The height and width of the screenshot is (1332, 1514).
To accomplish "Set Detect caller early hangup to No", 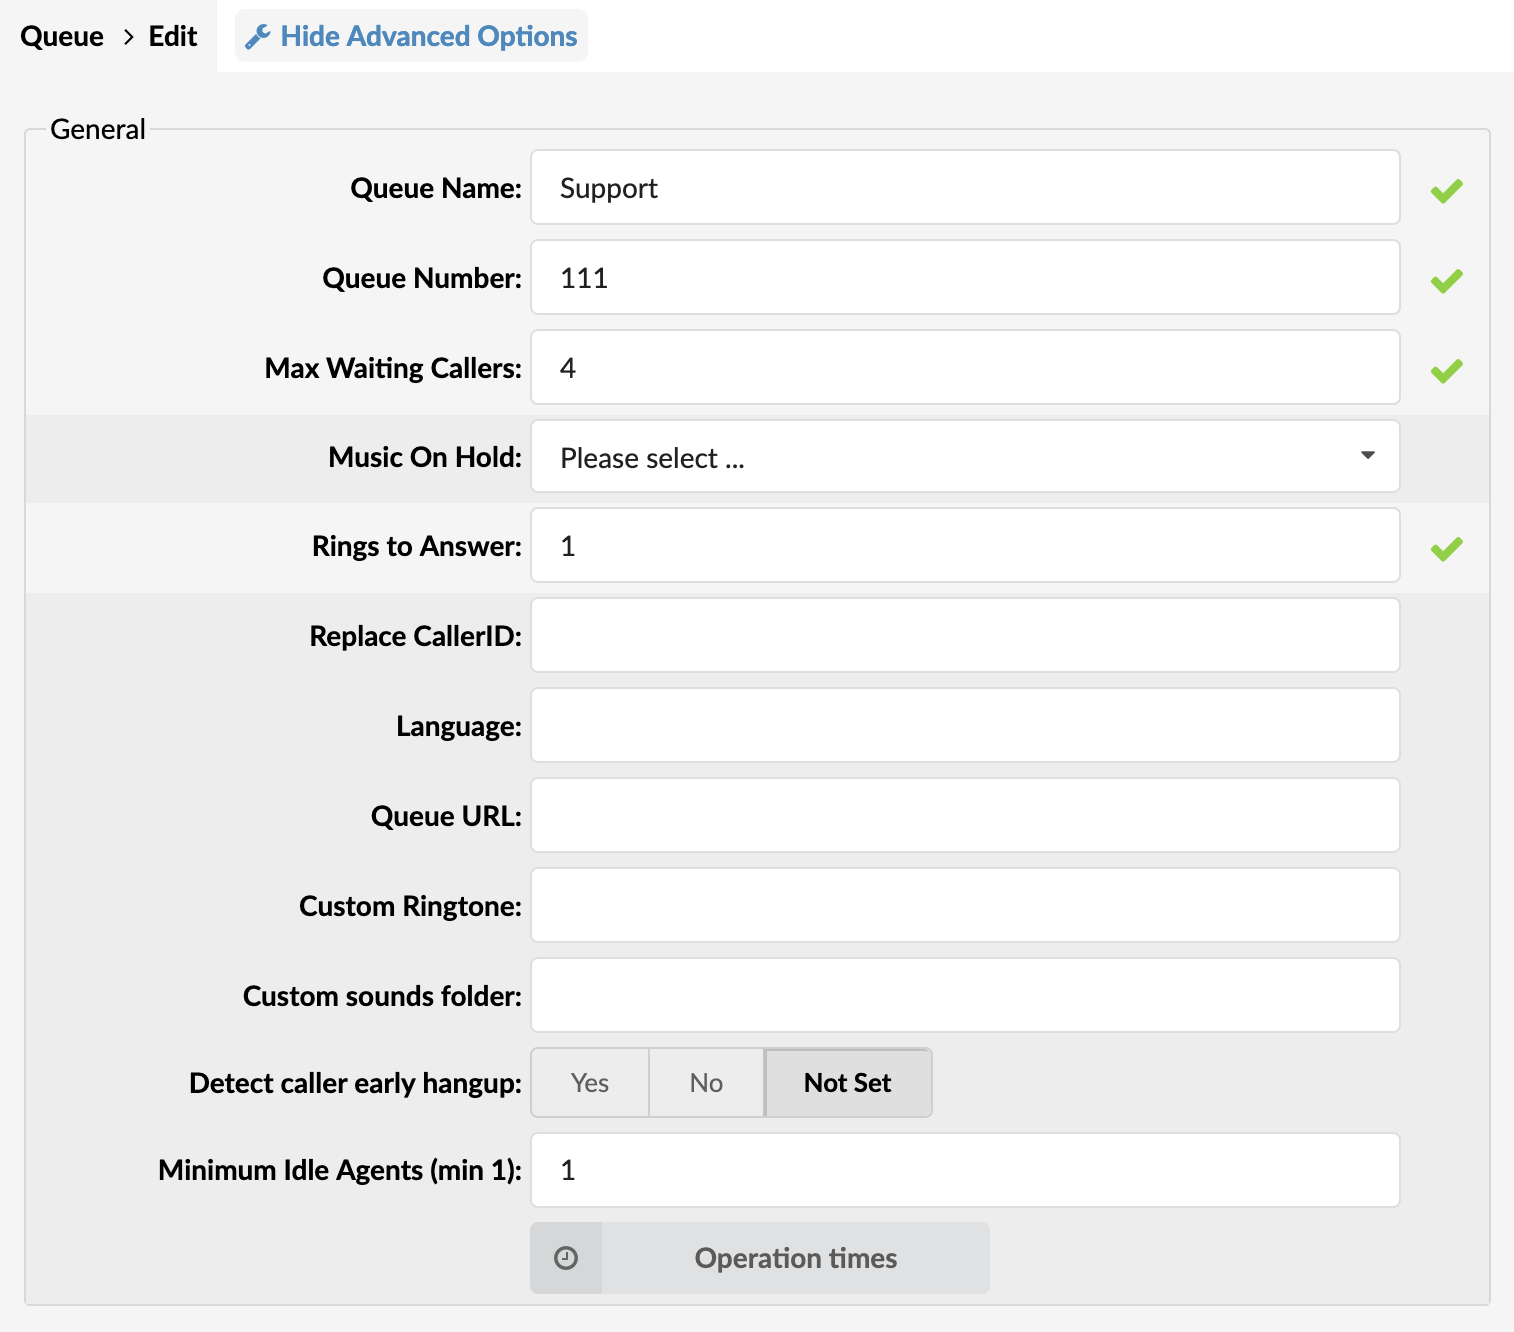I will (x=706, y=1083).
